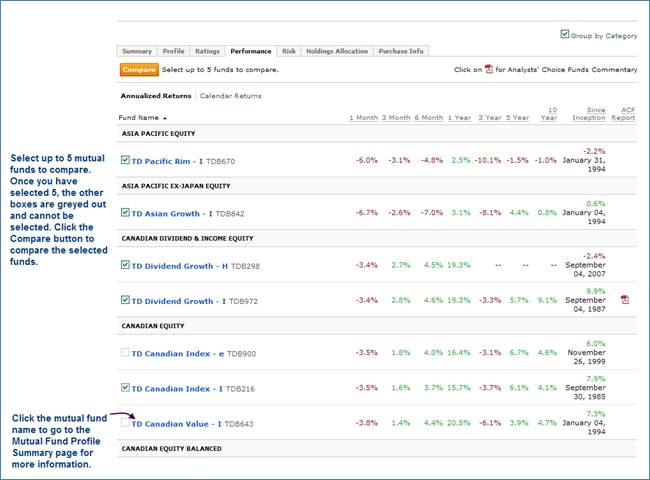Screen dimensions: 650x480
Task: Click fund code TDB900
Action: coord(241,354)
